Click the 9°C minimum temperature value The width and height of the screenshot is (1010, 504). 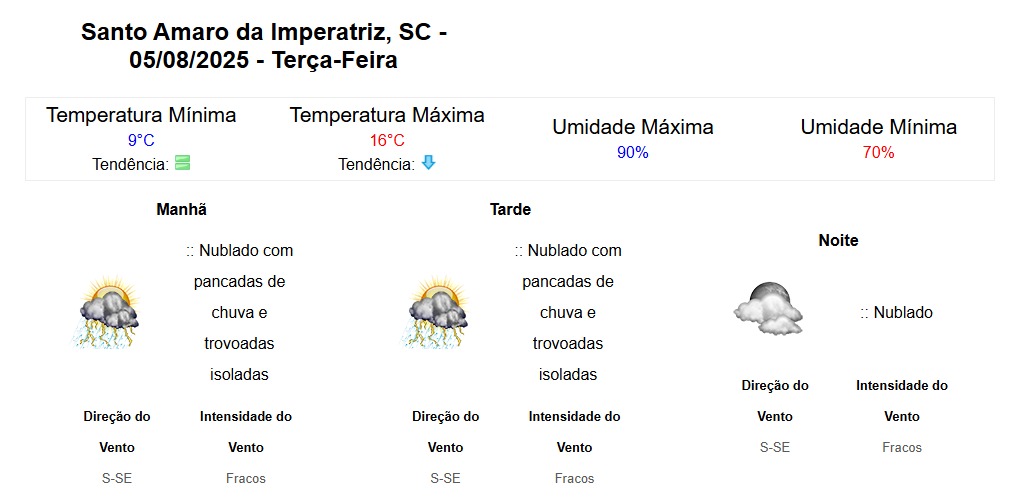point(141,141)
